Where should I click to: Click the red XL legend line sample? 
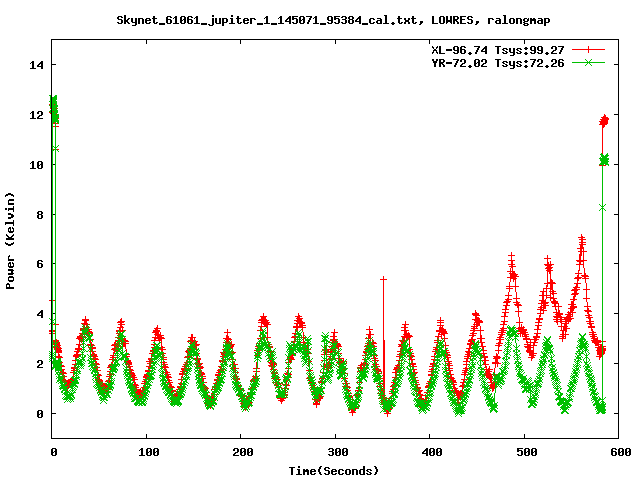(x=590, y=49)
